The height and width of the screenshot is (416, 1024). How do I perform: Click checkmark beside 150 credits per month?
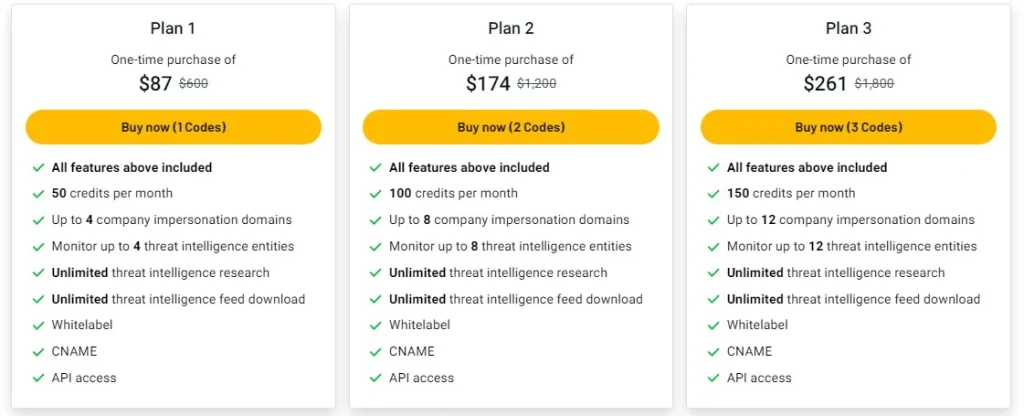click(713, 193)
